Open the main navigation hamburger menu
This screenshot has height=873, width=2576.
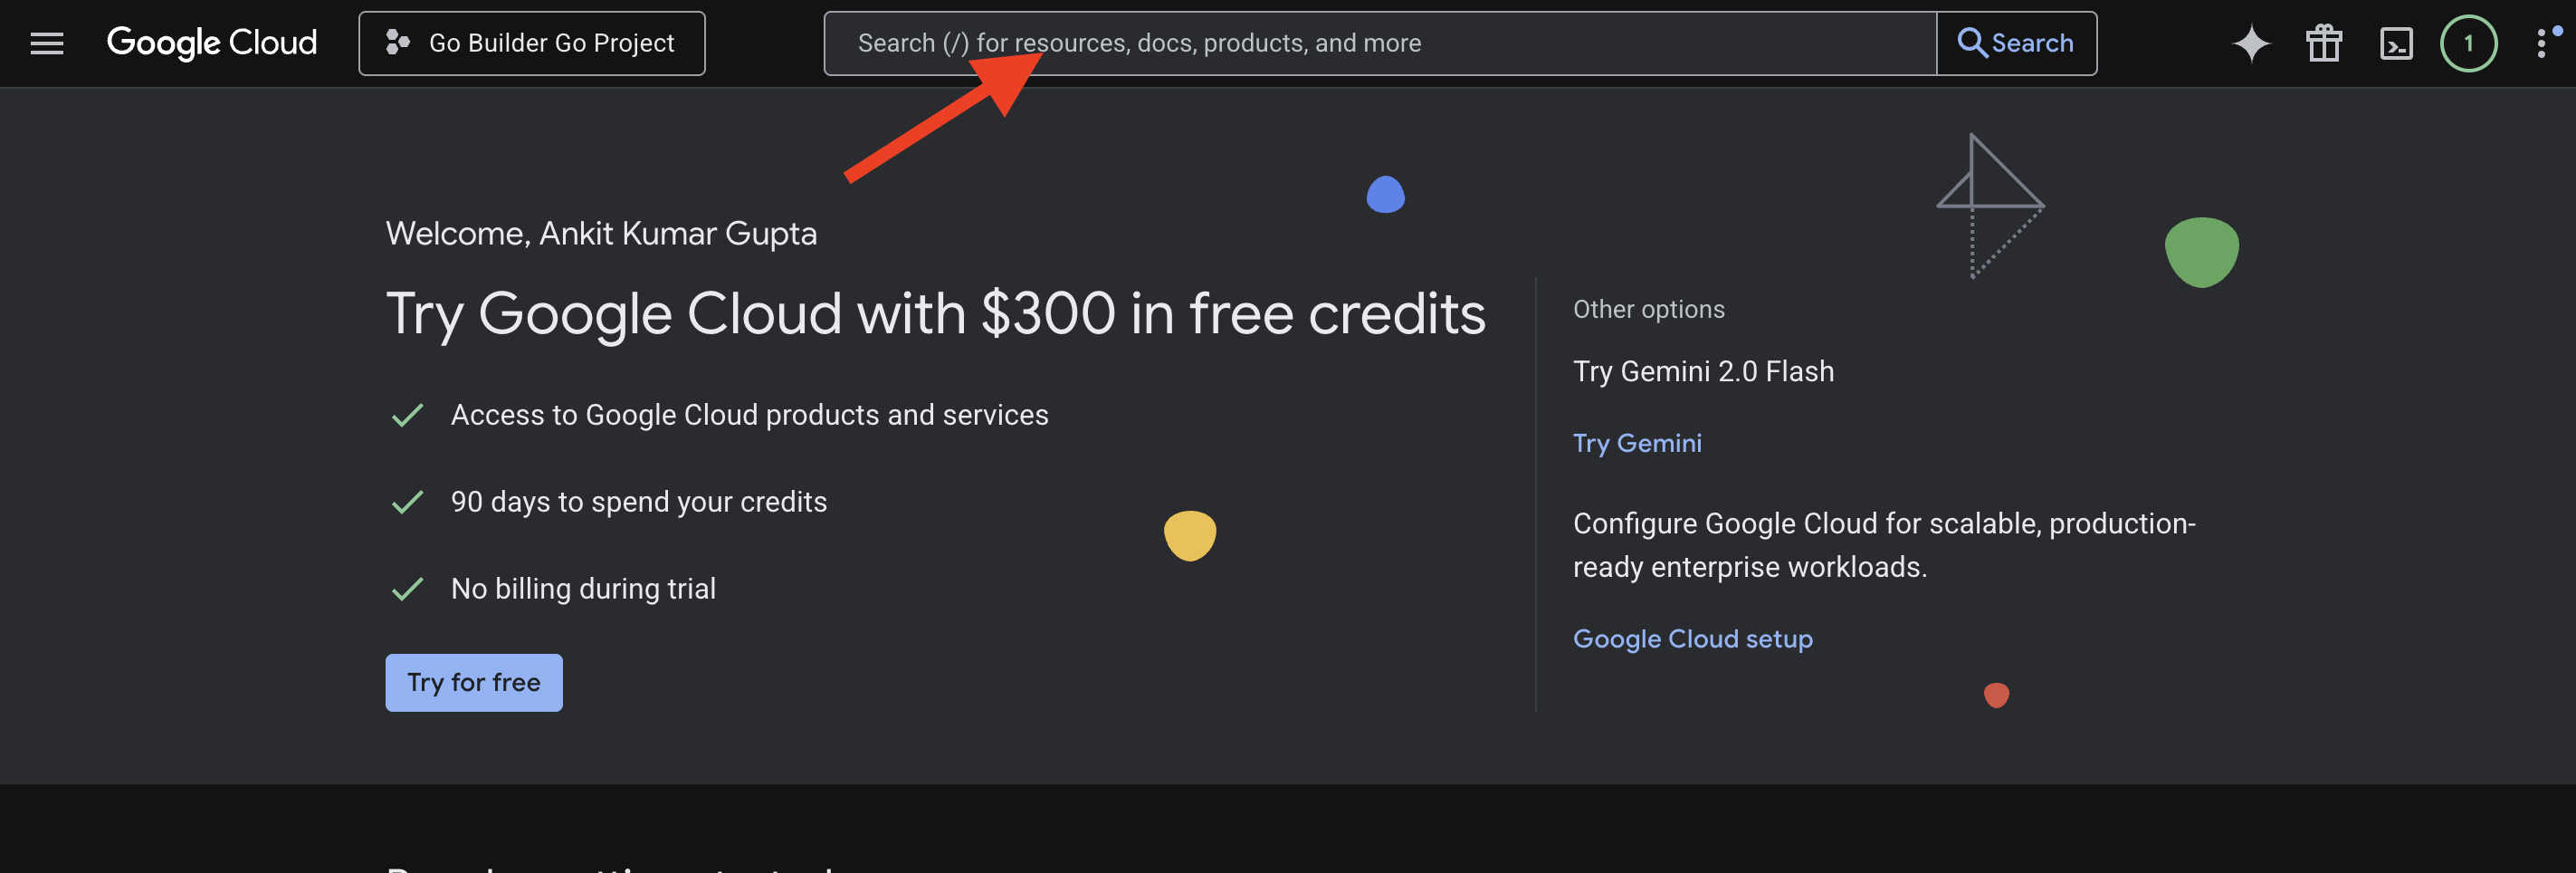tap(46, 43)
